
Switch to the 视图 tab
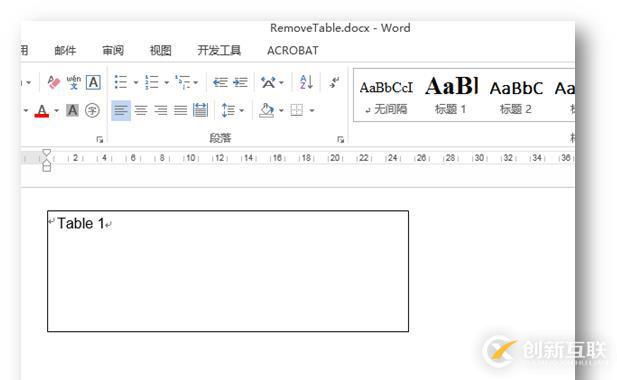click(161, 50)
